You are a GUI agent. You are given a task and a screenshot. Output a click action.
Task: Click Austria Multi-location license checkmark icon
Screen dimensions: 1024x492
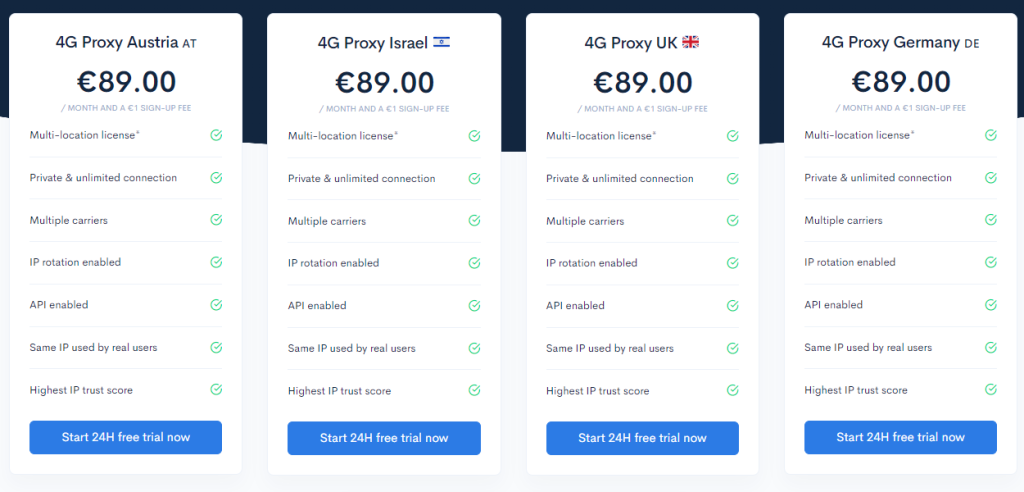click(216, 134)
